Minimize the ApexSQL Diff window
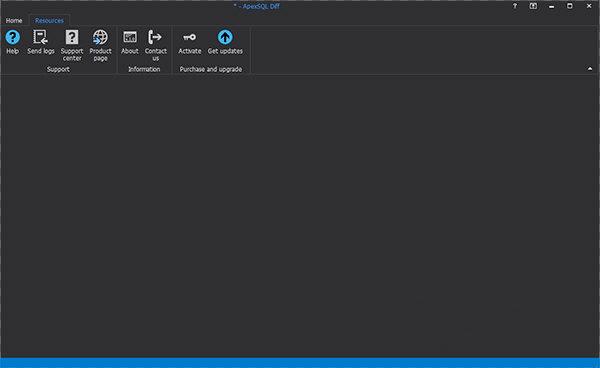This screenshot has height=368, width=600. coord(551,6)
